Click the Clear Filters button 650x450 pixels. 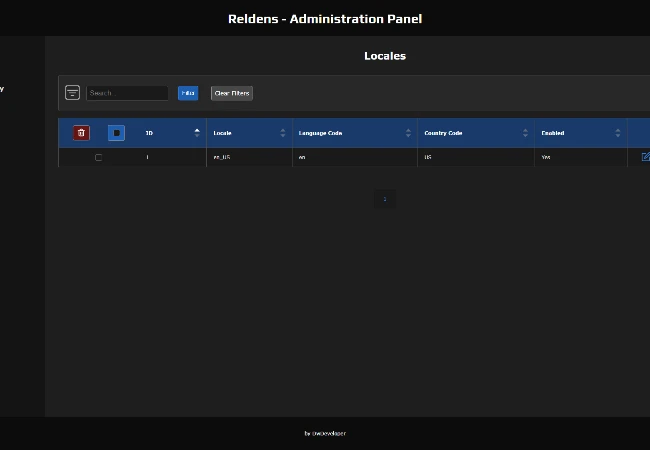click(x=232, y=93)
